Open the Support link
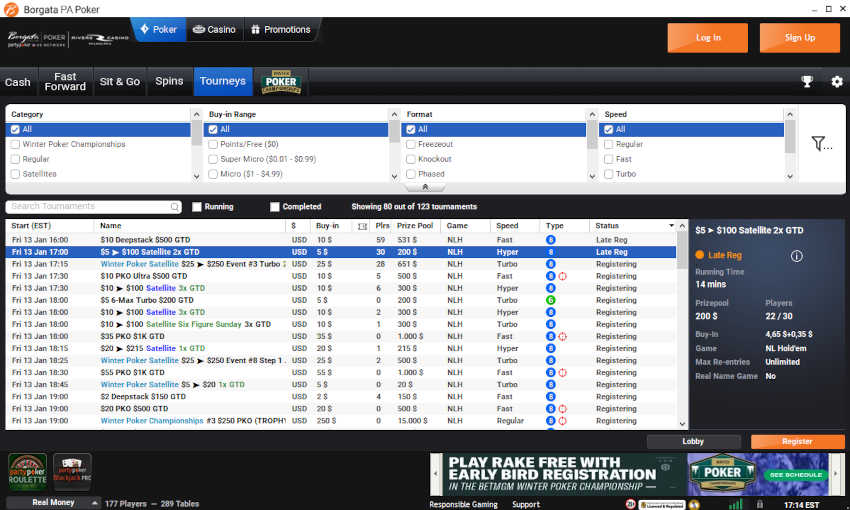The width and height of the screenshot is (850, 510). (526, 505)
